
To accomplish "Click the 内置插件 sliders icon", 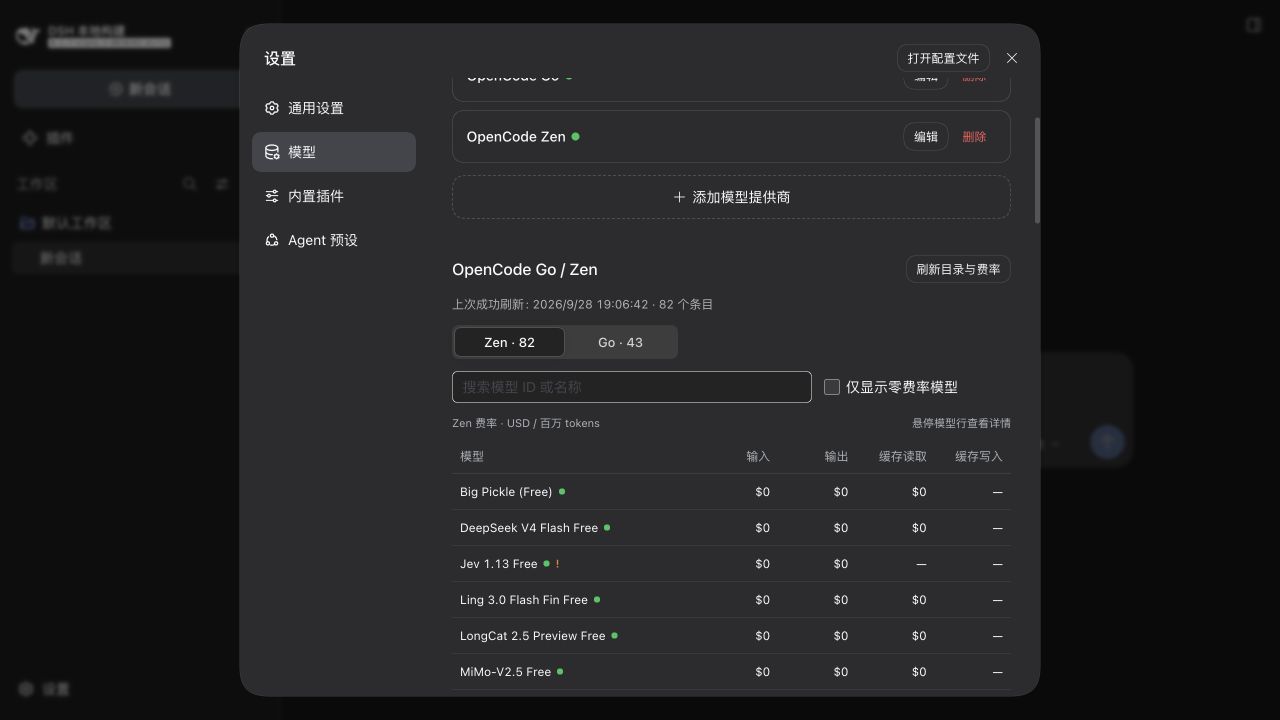I will 272,196.
